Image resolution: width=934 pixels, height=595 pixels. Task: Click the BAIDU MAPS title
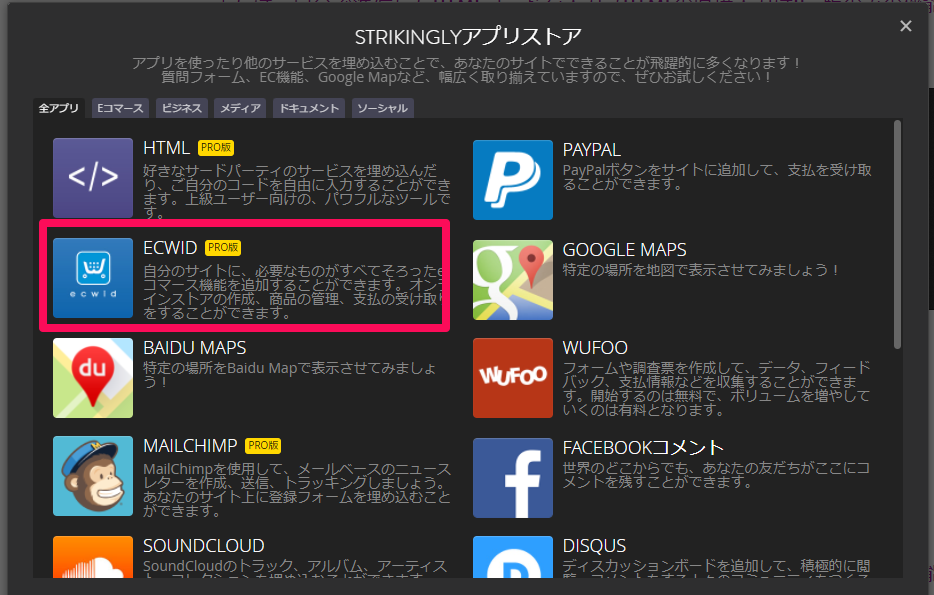tap(195, 348)
